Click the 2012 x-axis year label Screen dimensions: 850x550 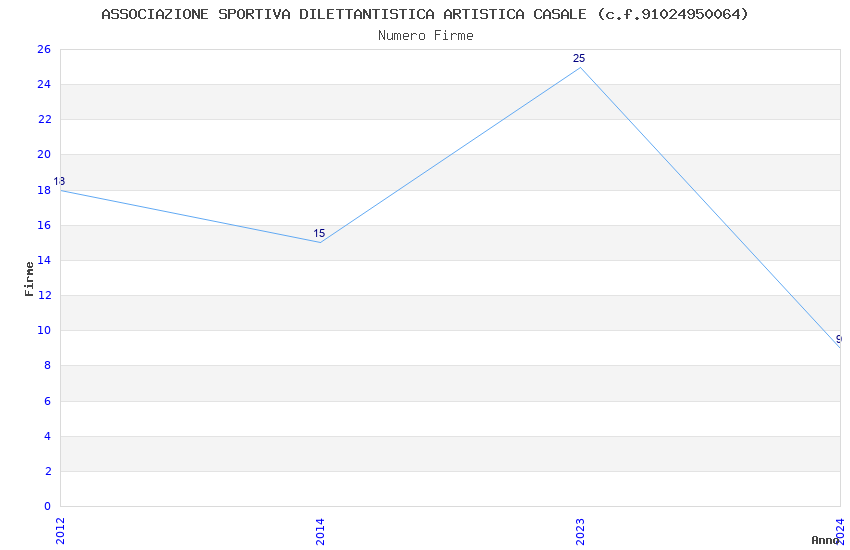60,530
